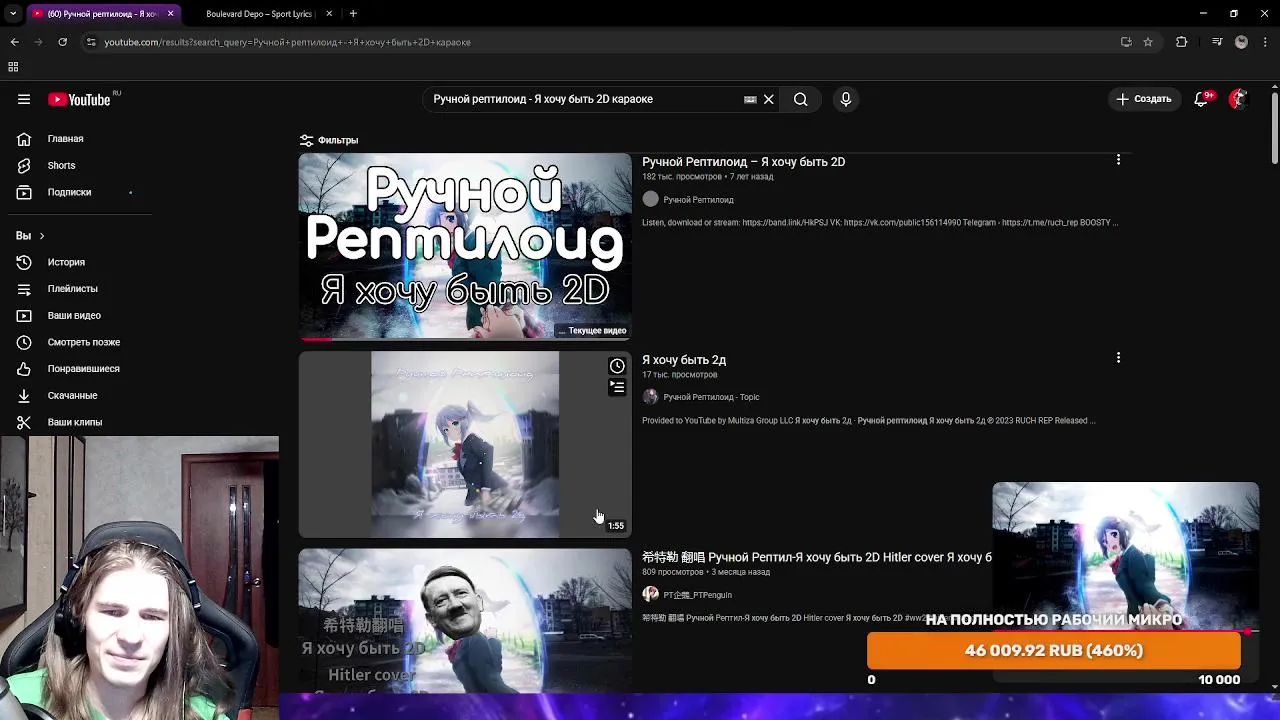Close the Boulevard Depo browser tab
The image size is (1280, 720).
[x=329, y=14]
